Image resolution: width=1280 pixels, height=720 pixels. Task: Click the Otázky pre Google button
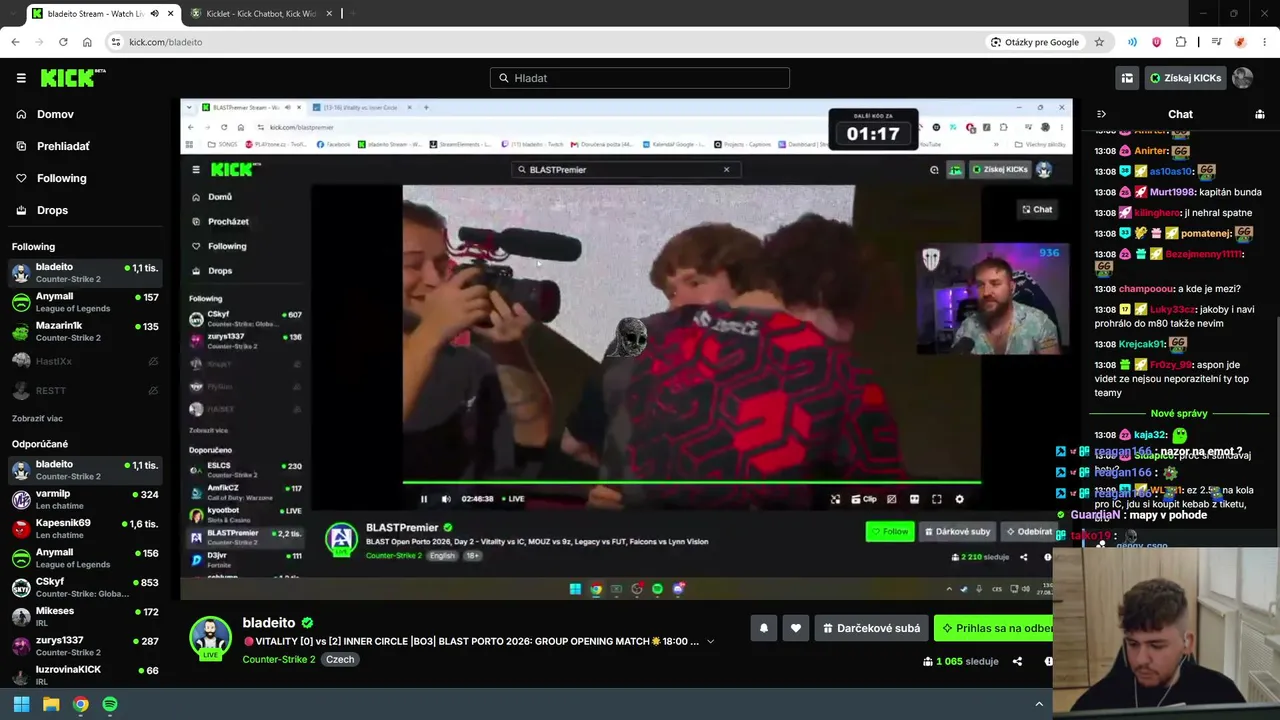tap(1035, 42)
